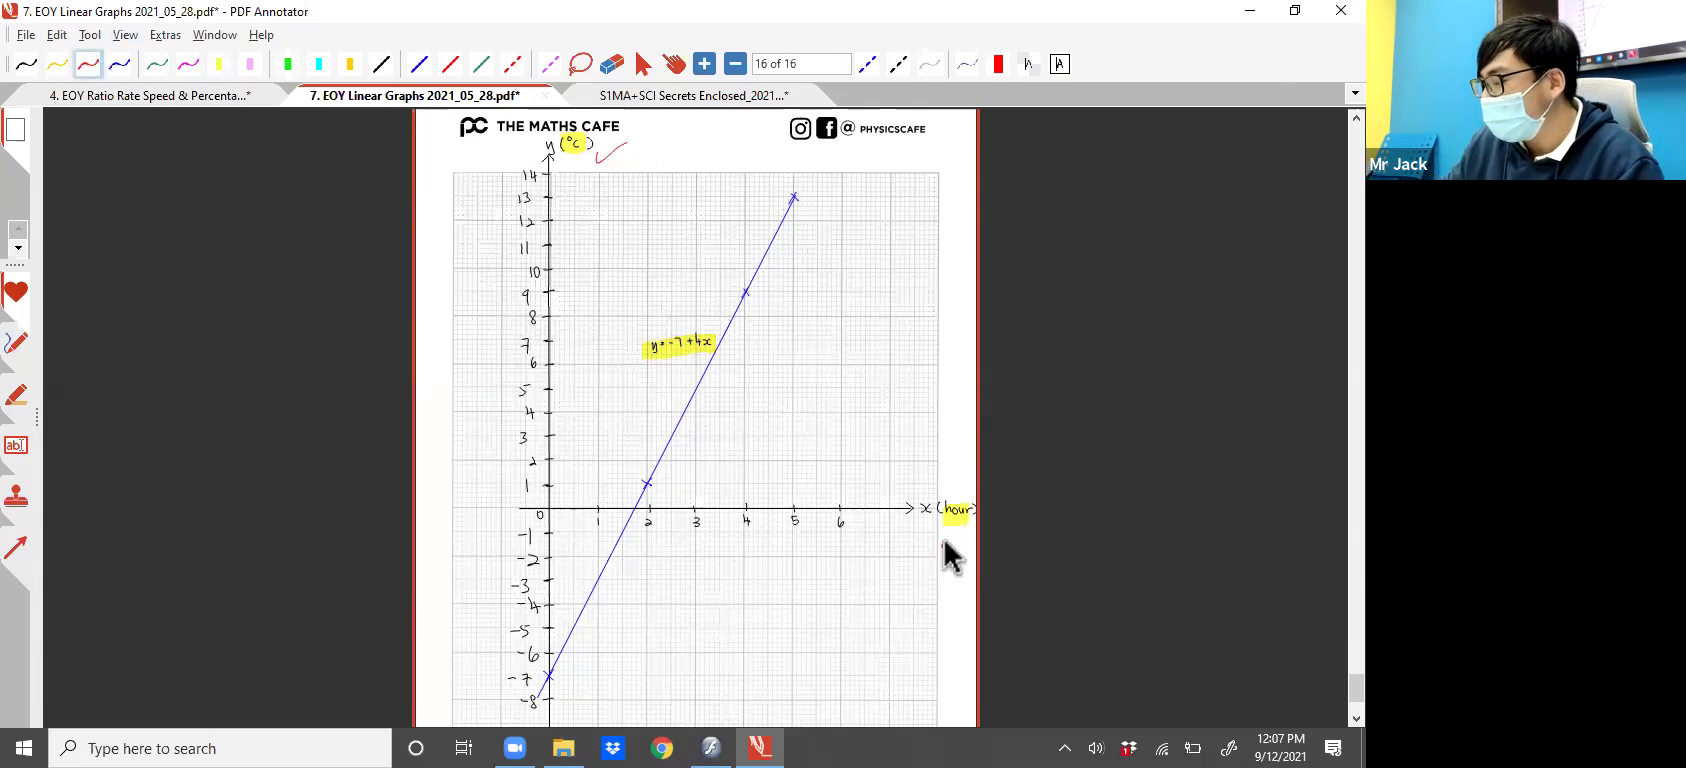
Task: Activate the lasso selection tool
Action: [581, 64]
